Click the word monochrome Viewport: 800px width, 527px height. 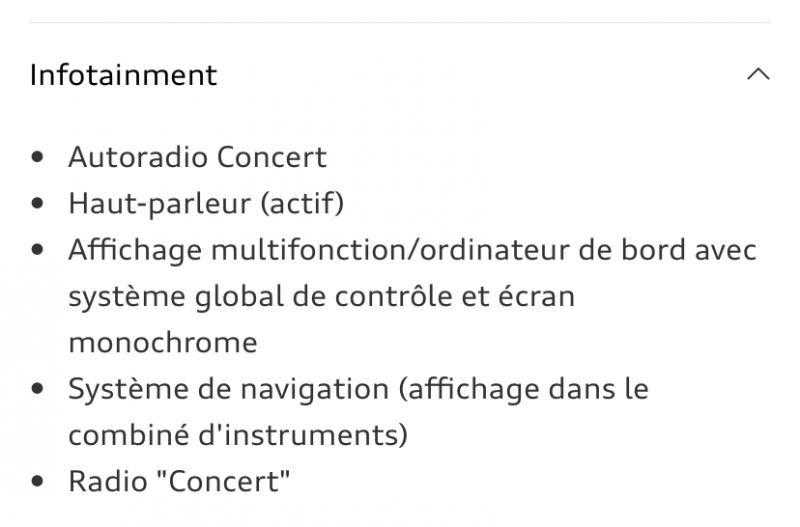pyautogui.click(x=163, y=342)
